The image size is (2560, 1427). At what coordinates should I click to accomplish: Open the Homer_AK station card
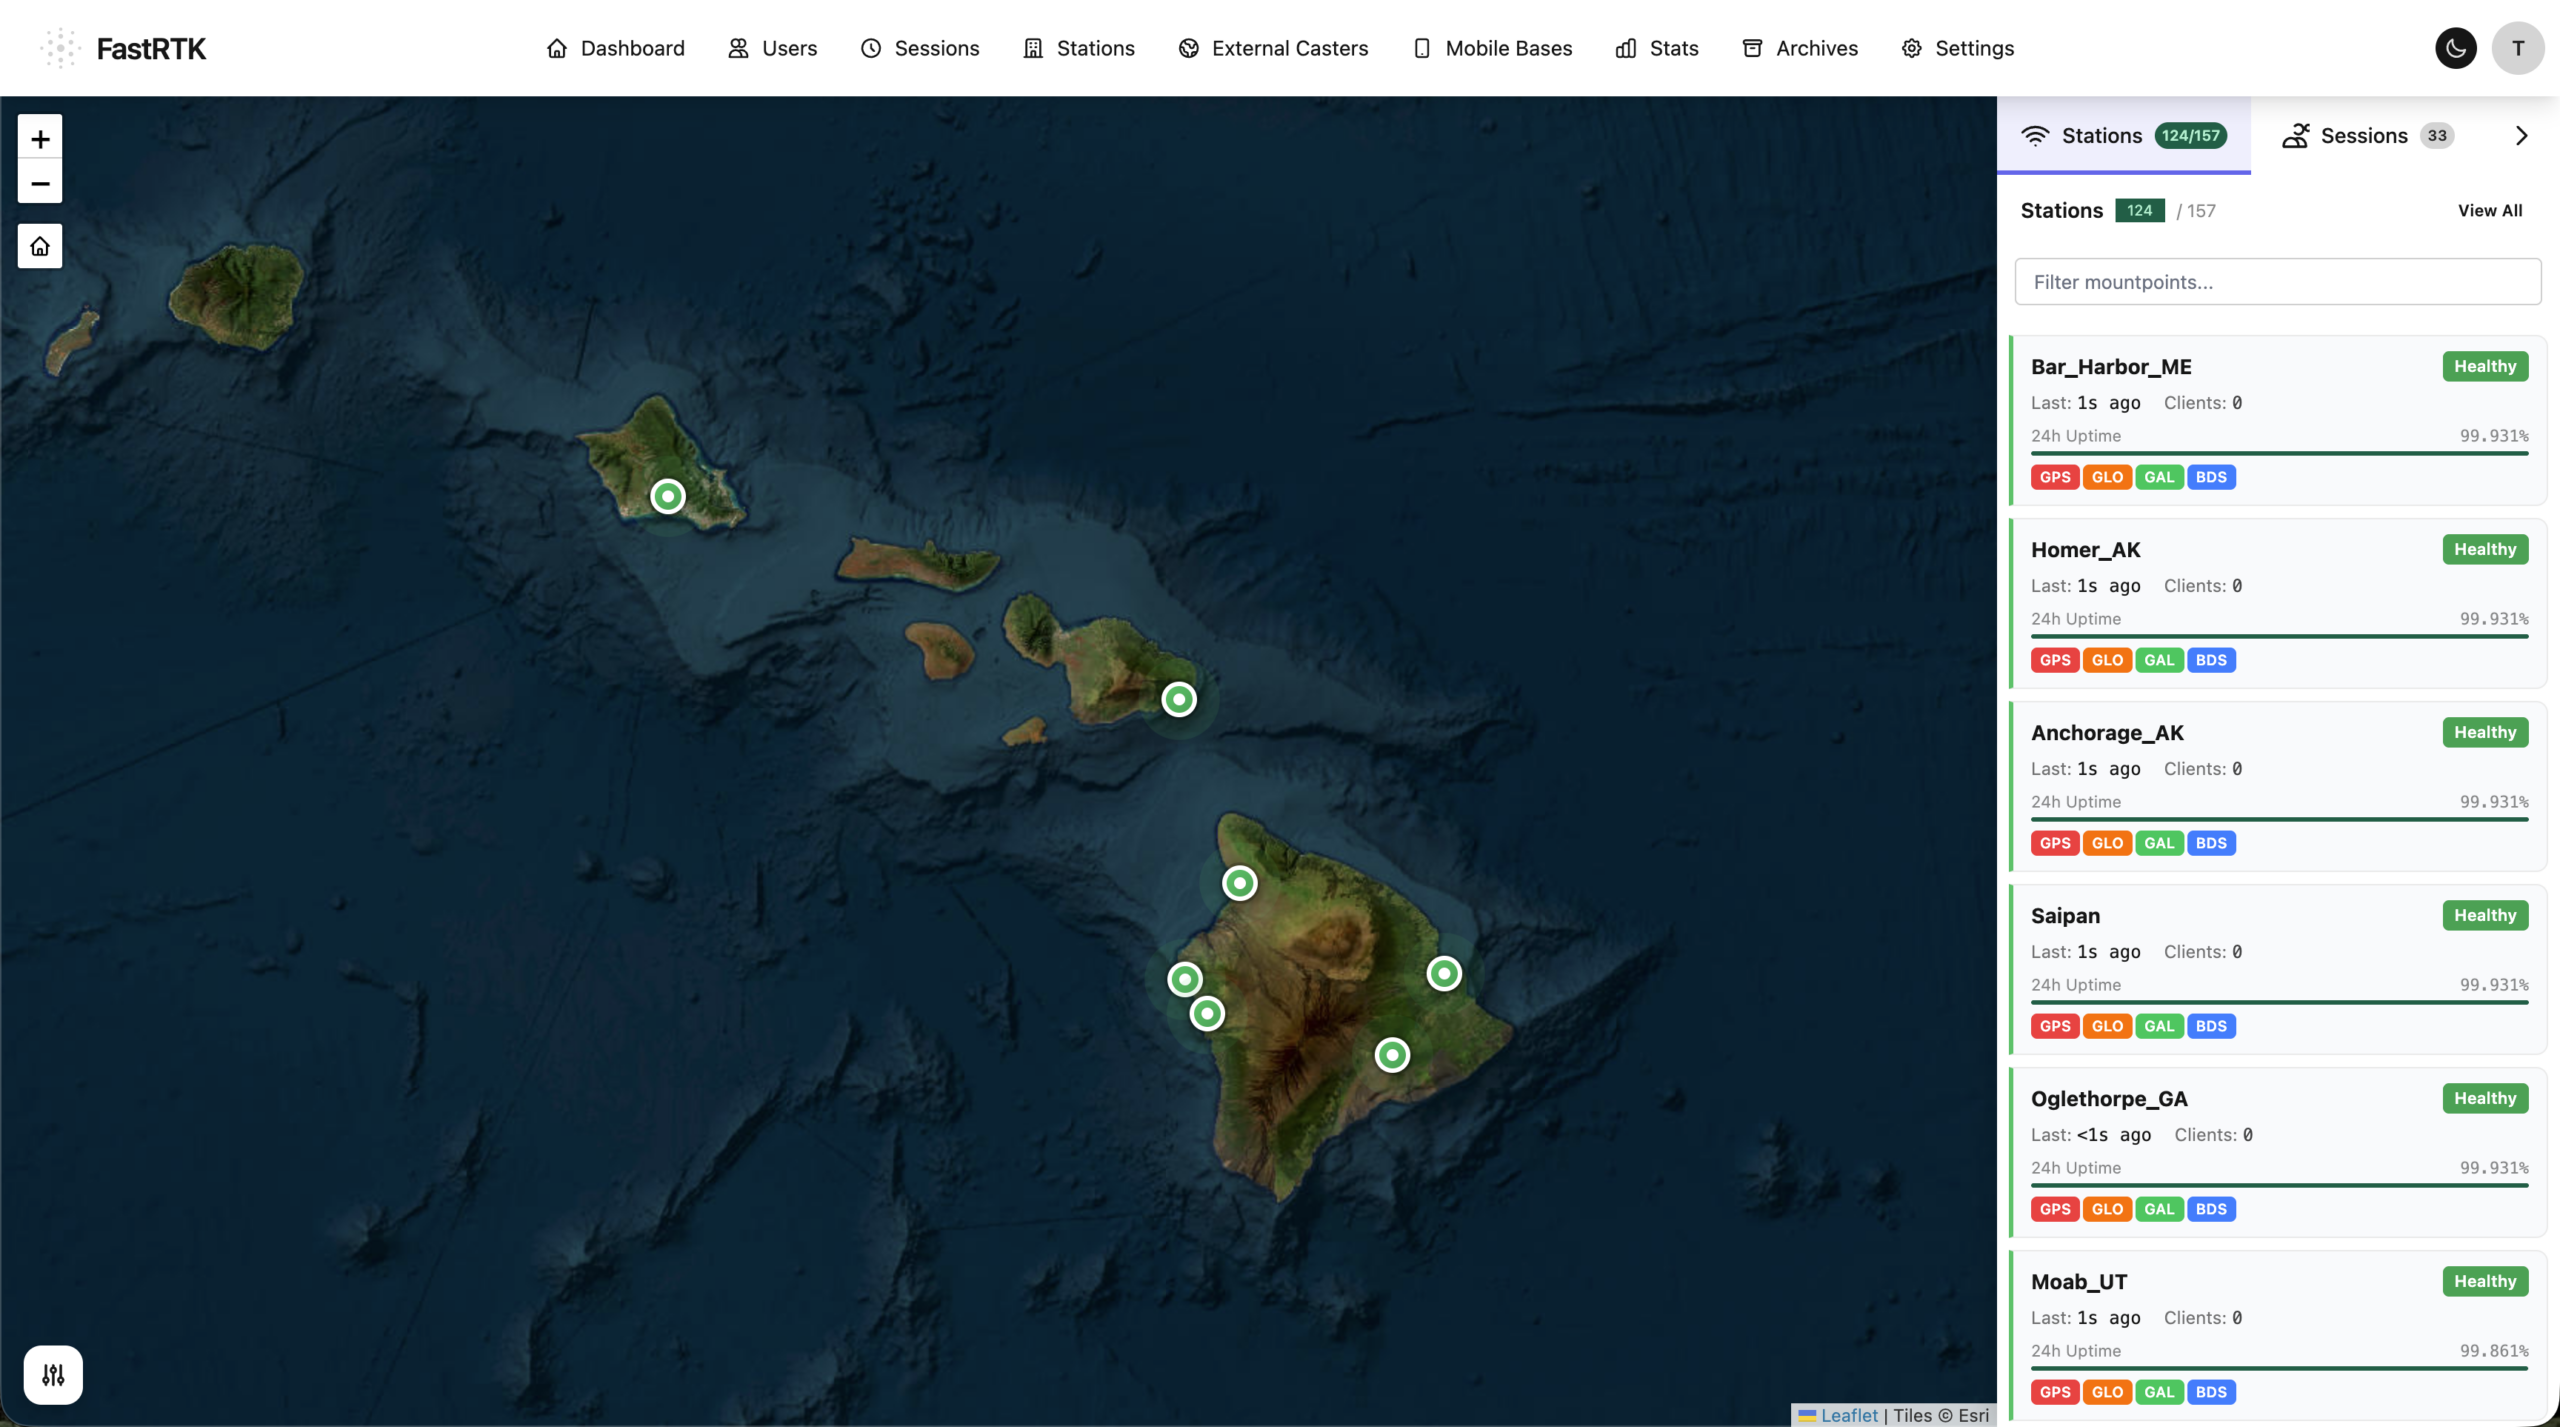point(2278,604)
